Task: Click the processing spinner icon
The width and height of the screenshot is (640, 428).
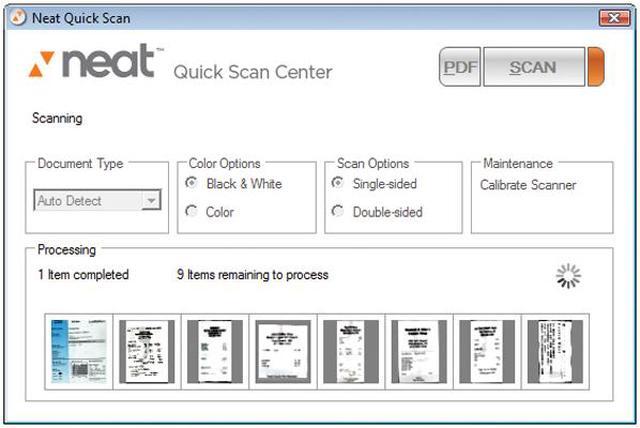Action: click(568, 276)
